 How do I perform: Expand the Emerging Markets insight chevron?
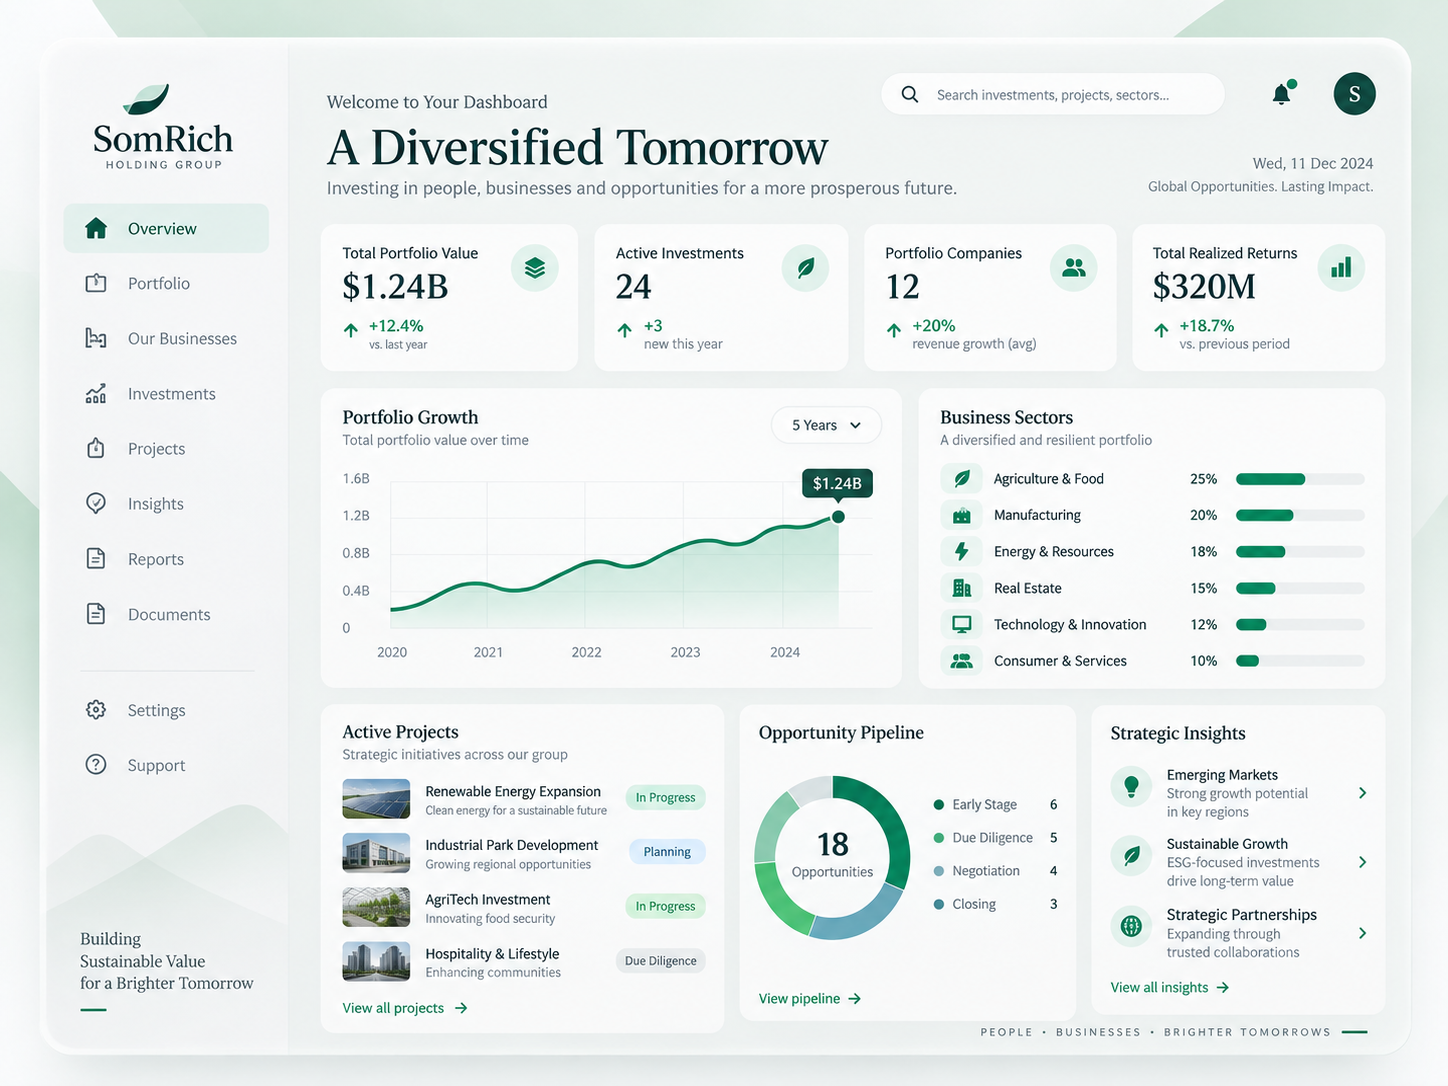pos(1362,793)
